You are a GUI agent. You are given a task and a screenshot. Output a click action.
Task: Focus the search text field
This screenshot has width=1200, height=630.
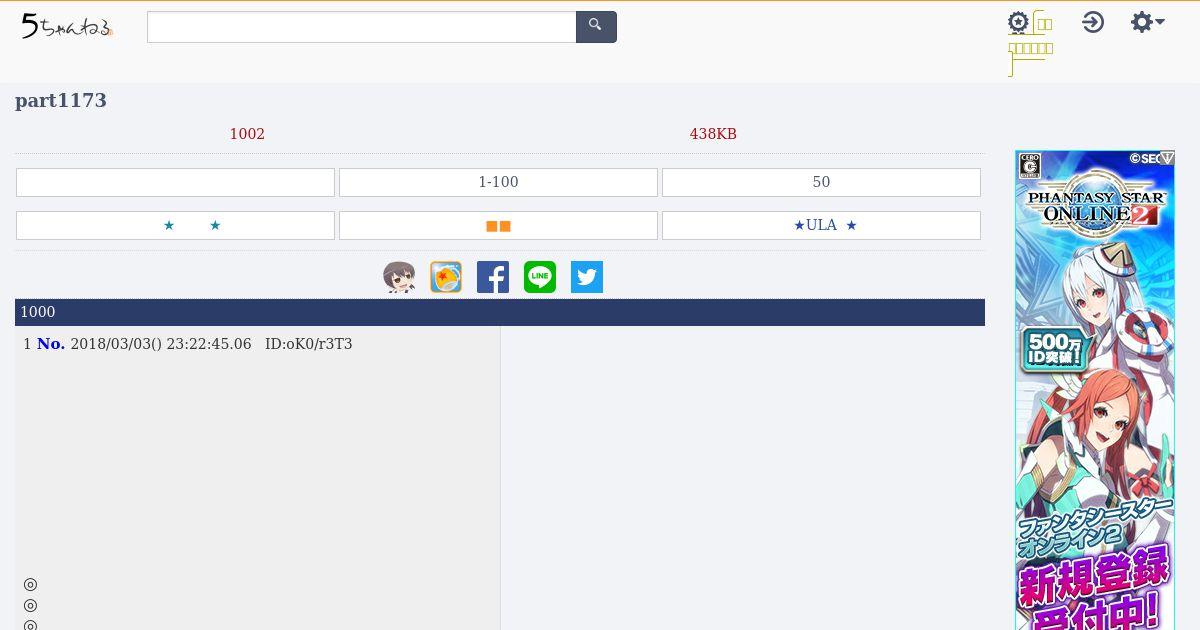click(x=362, y=27)
